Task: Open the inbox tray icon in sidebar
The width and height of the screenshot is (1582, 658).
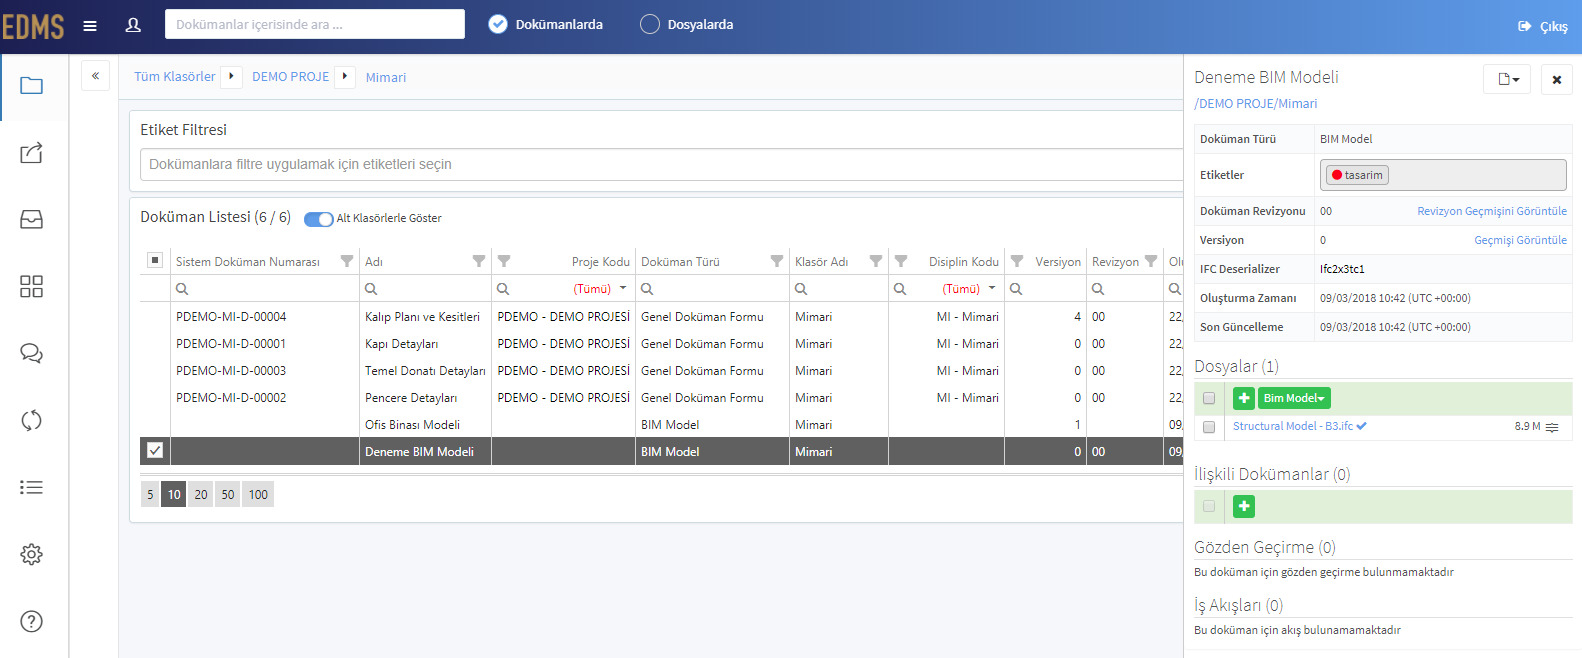Action: point(32,220)
